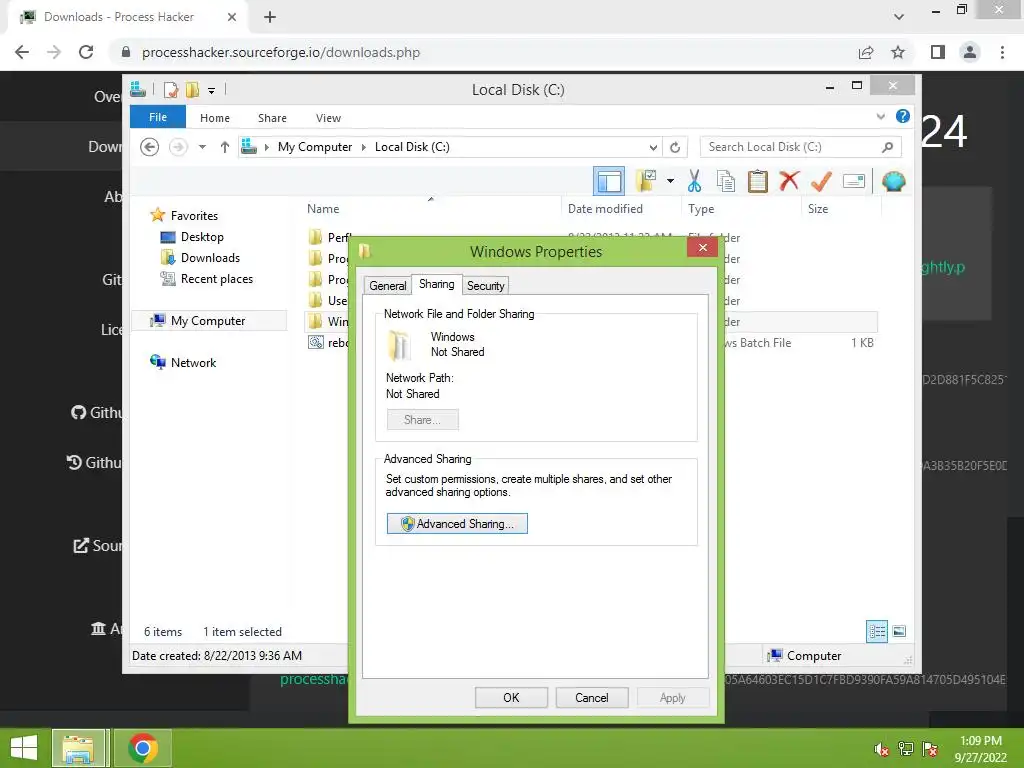Click the Explorer Forward arrow button
Viewport: 1024px width, 768px height.
pyautogui.click(x=178, y=147)
